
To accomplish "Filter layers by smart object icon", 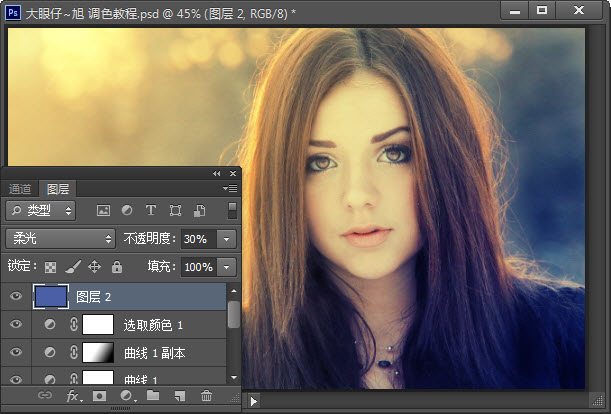I will 200,211.
